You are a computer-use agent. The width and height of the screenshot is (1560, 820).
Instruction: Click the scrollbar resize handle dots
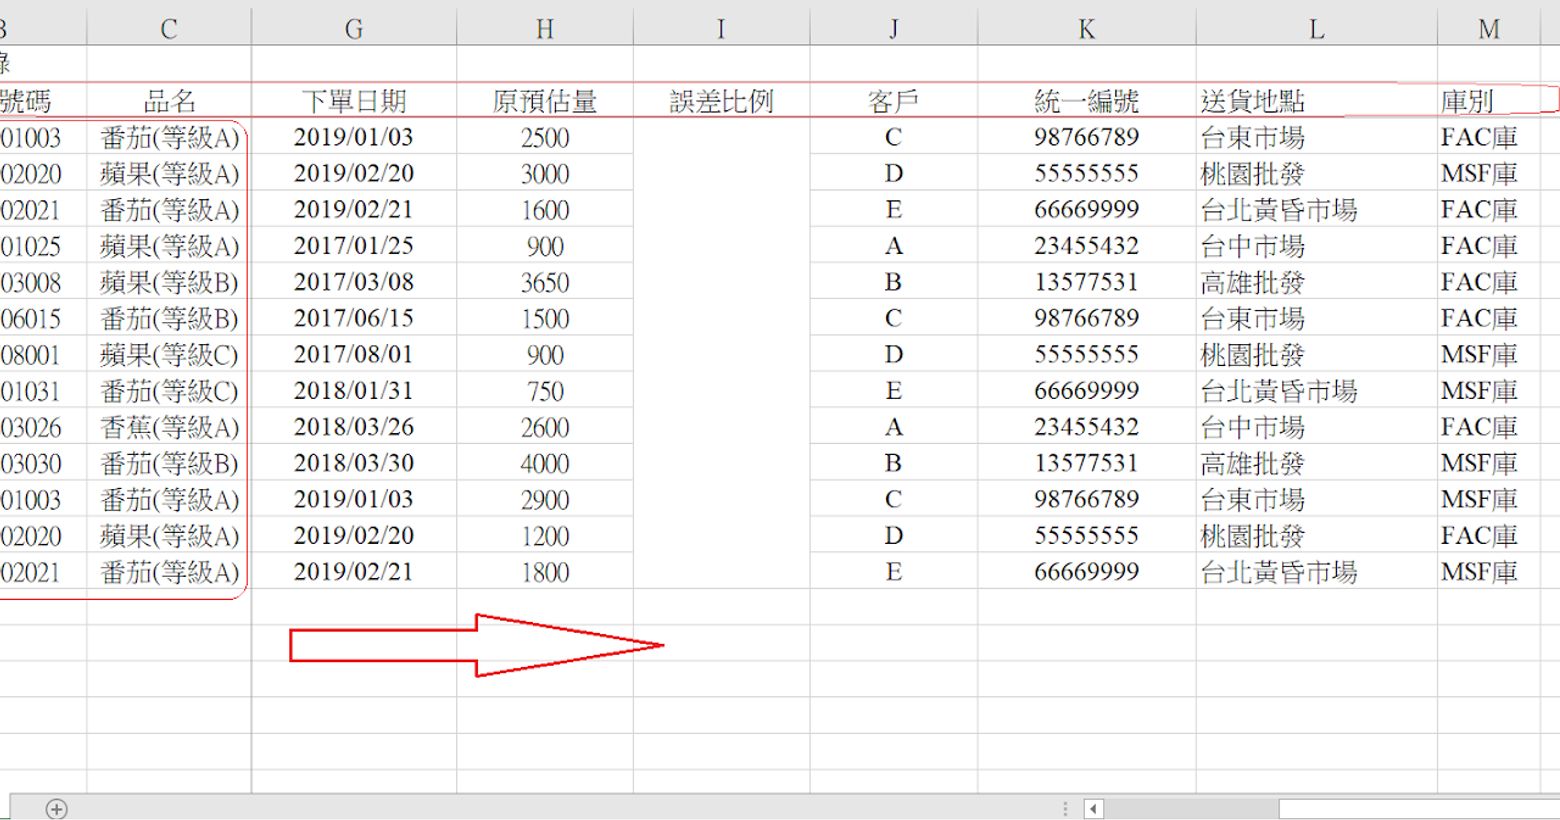point(1065,808)
